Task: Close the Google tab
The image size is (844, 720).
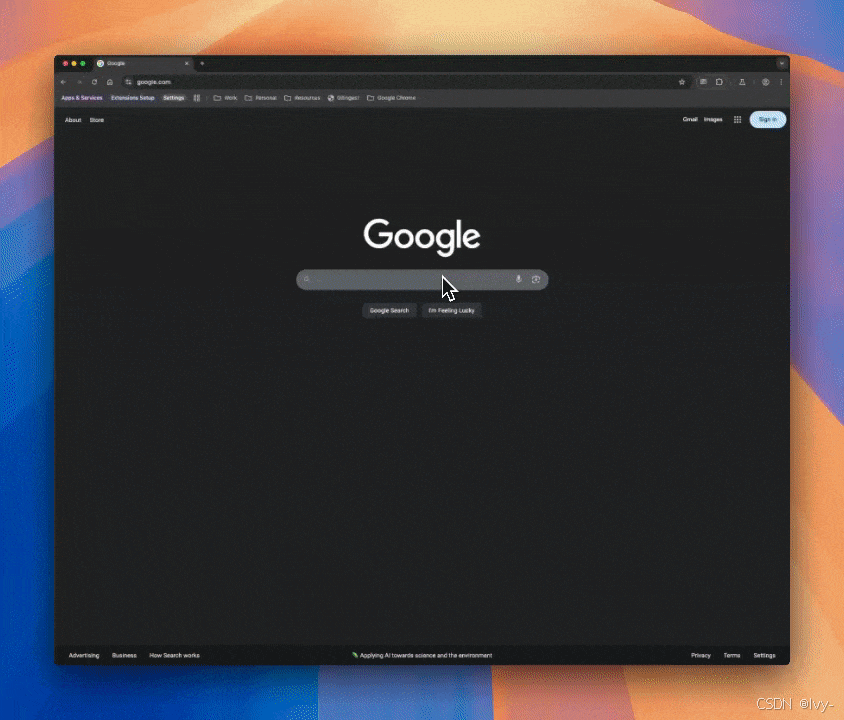Action: click(x=187, y=63)
